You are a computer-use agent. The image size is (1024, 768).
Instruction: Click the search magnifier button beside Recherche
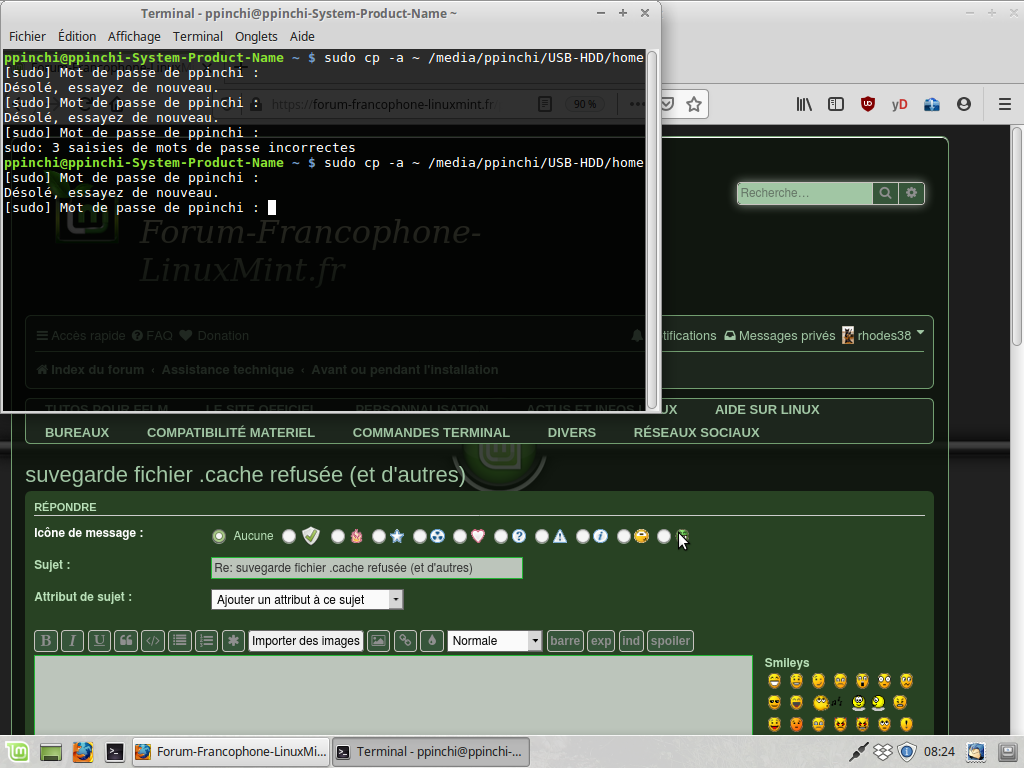click(x=885, y=193)
